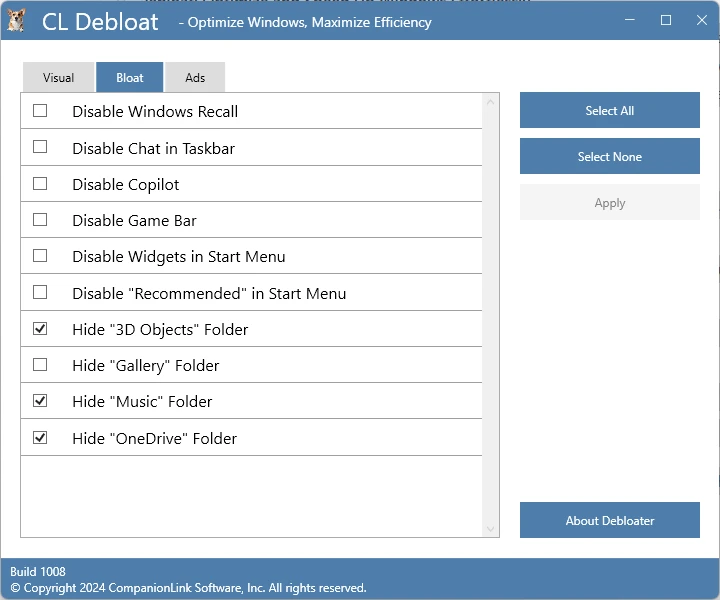This screenshot has width=720, height=600.
Task: Close the CL Debloat window
Action: coord(701,20)
